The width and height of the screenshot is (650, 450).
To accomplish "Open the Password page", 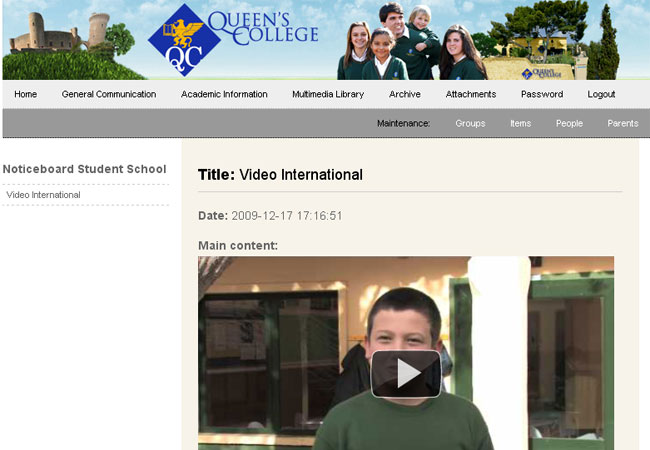I will 542,94.
